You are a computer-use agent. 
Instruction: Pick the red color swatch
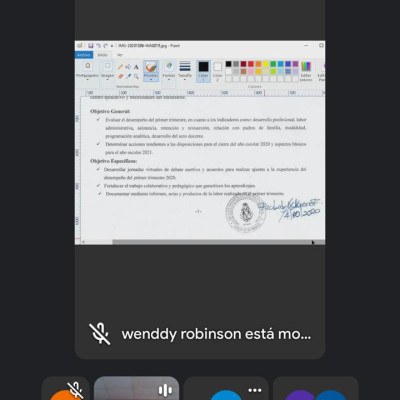pyautogui.click(x=251, y=64)
